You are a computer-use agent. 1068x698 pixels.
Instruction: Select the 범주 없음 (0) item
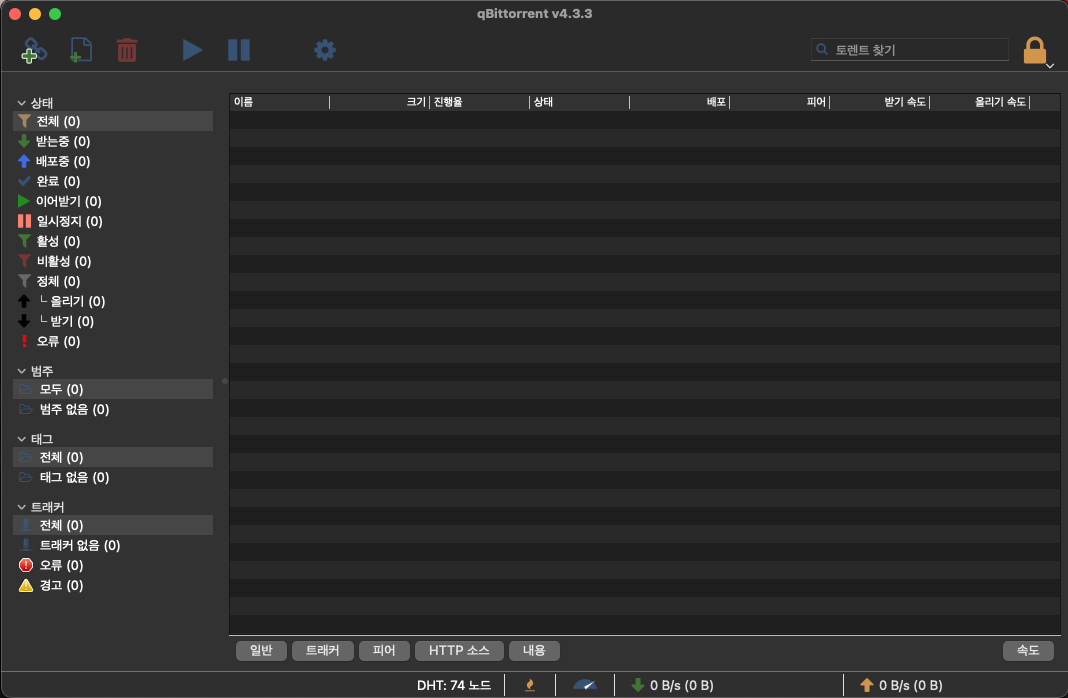tap(113, 409)
